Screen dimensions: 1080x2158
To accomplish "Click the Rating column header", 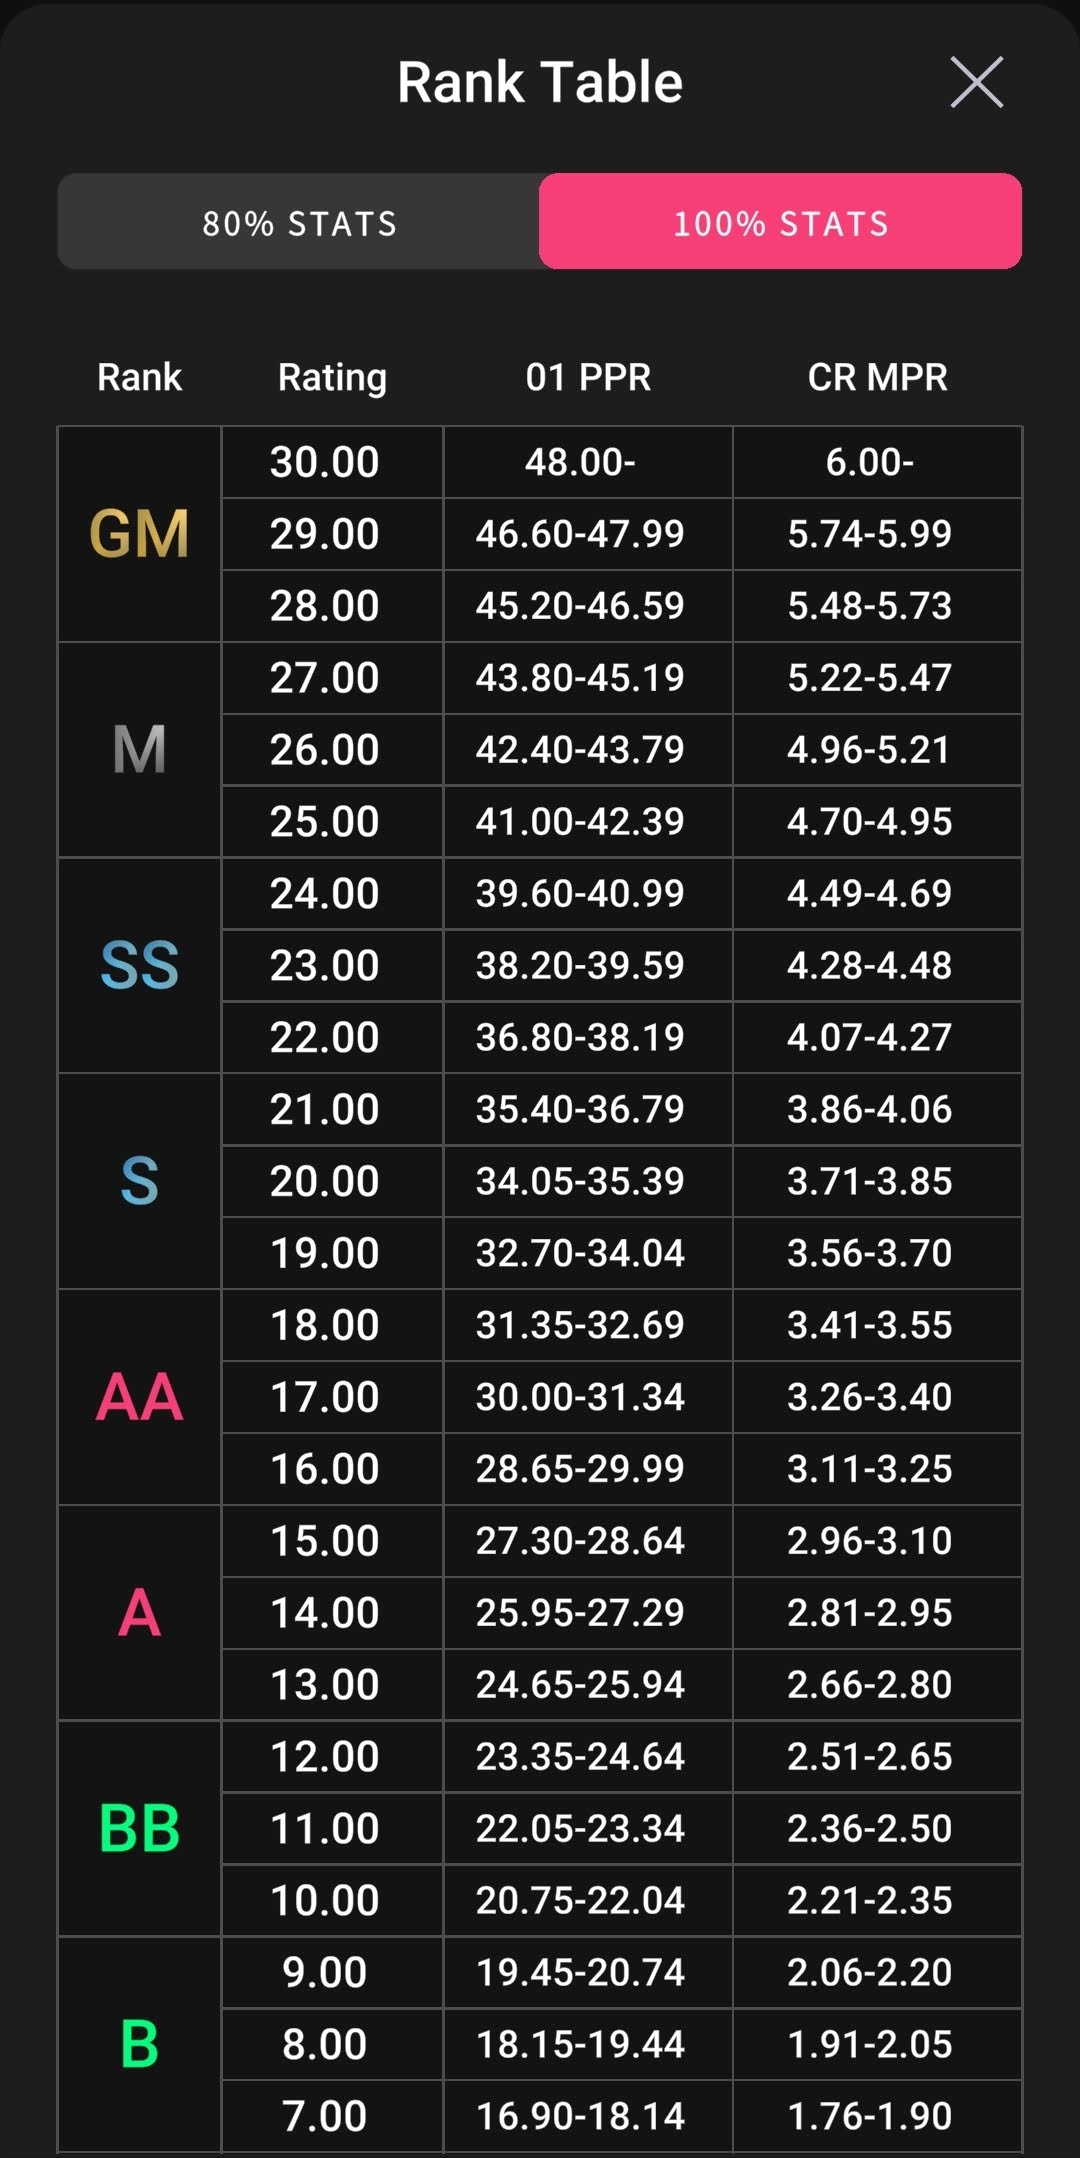I will point(332,377).
